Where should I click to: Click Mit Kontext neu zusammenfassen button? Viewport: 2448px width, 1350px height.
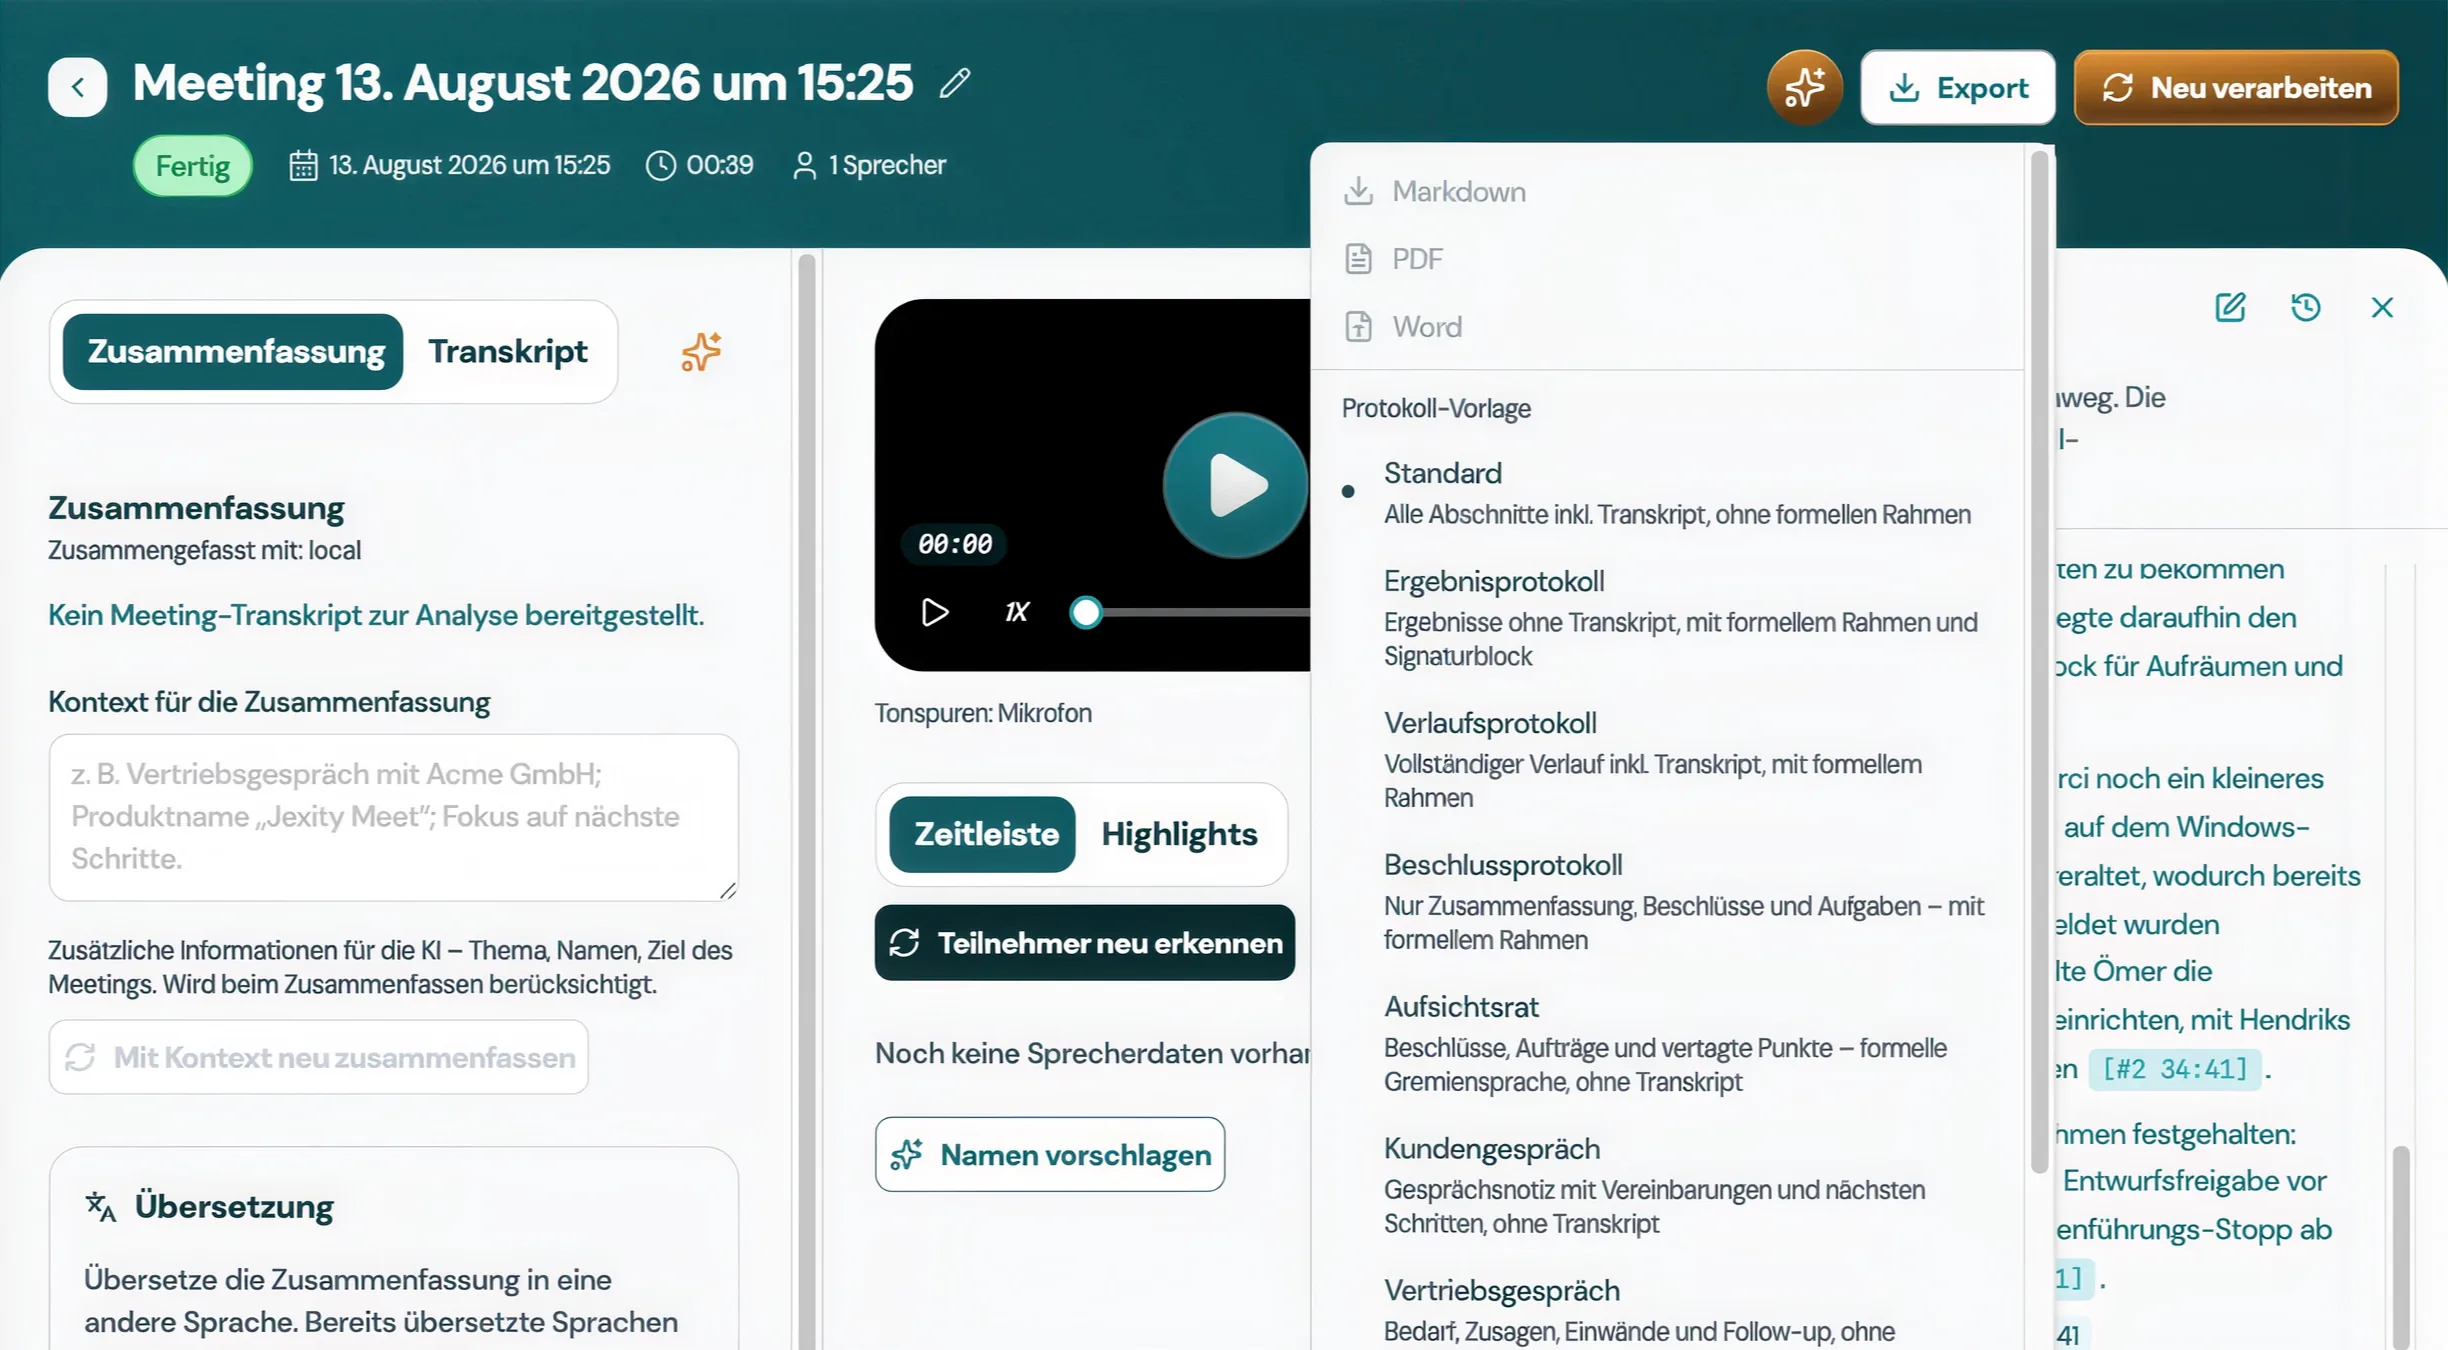[x=319, y=1057]
